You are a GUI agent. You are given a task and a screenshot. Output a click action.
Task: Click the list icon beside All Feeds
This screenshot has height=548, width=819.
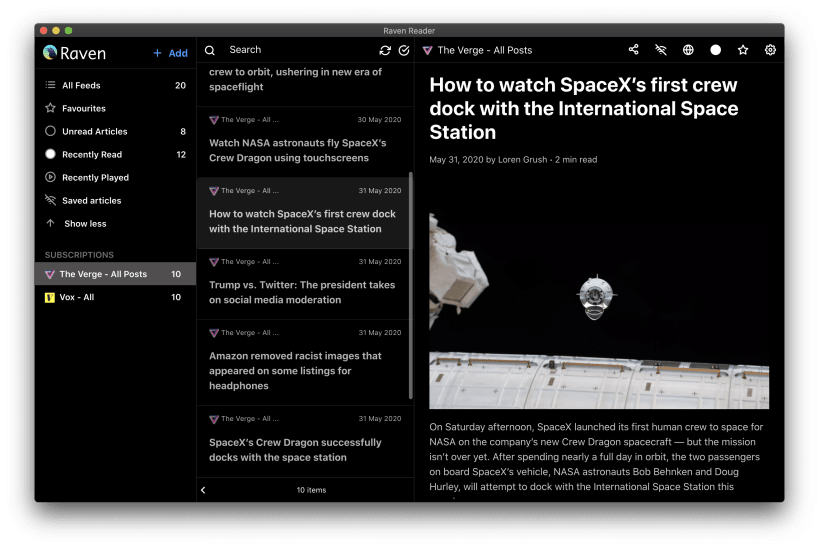click(50, 85)
